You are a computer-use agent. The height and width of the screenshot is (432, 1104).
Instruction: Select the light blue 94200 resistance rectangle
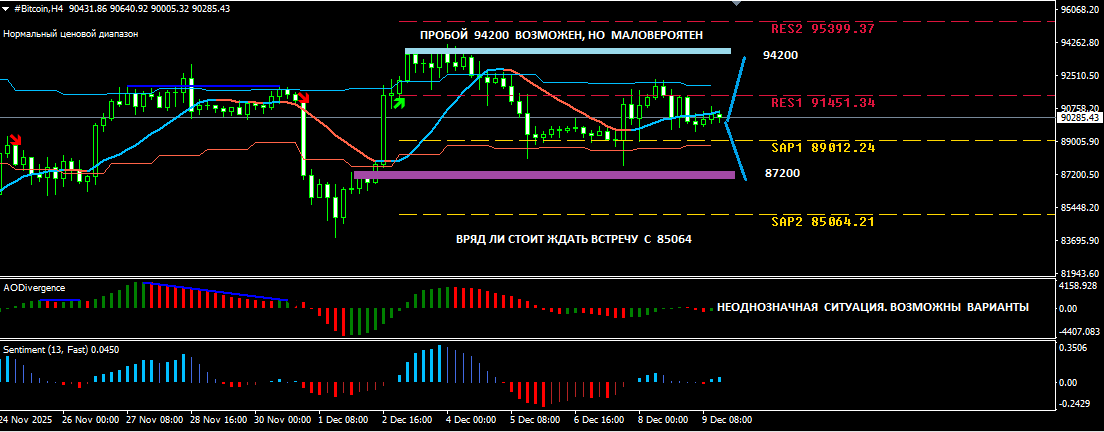[567, 51]
